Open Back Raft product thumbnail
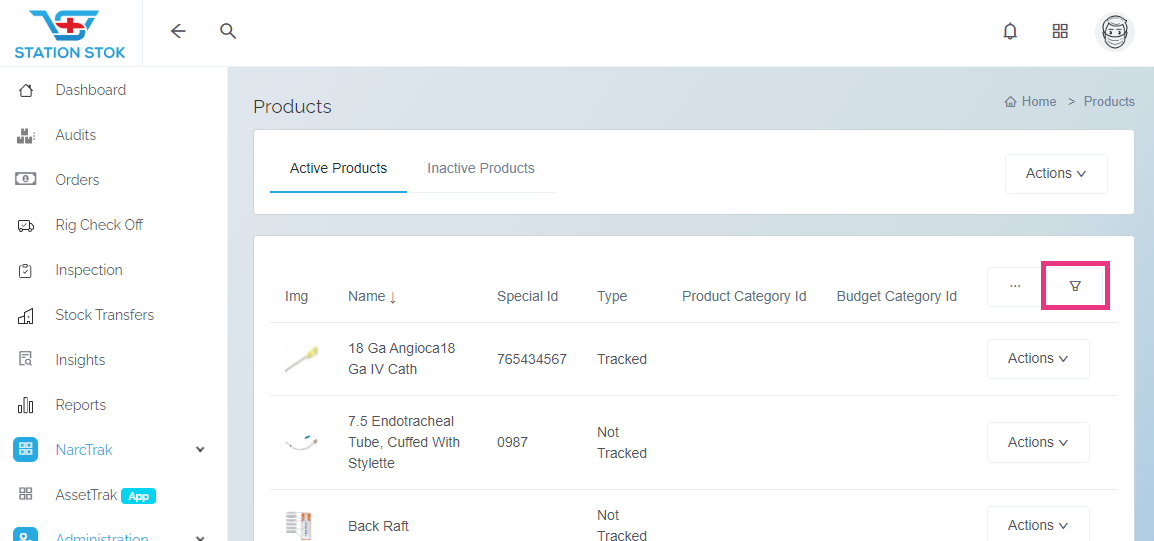 [300, 526]
